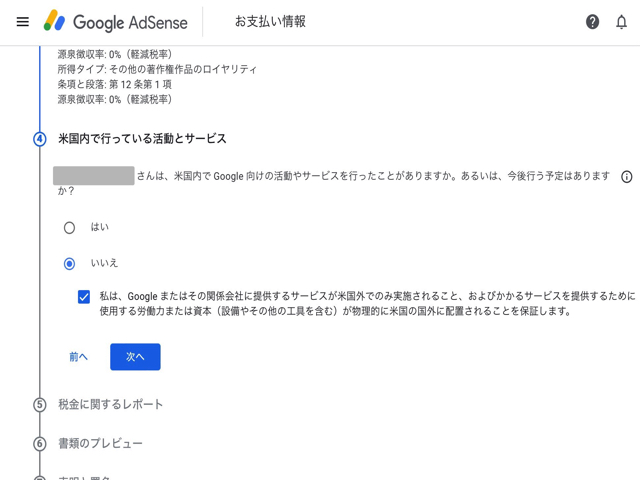Click the step 4 circle icon
640x480 pixels.
point(40,139)
